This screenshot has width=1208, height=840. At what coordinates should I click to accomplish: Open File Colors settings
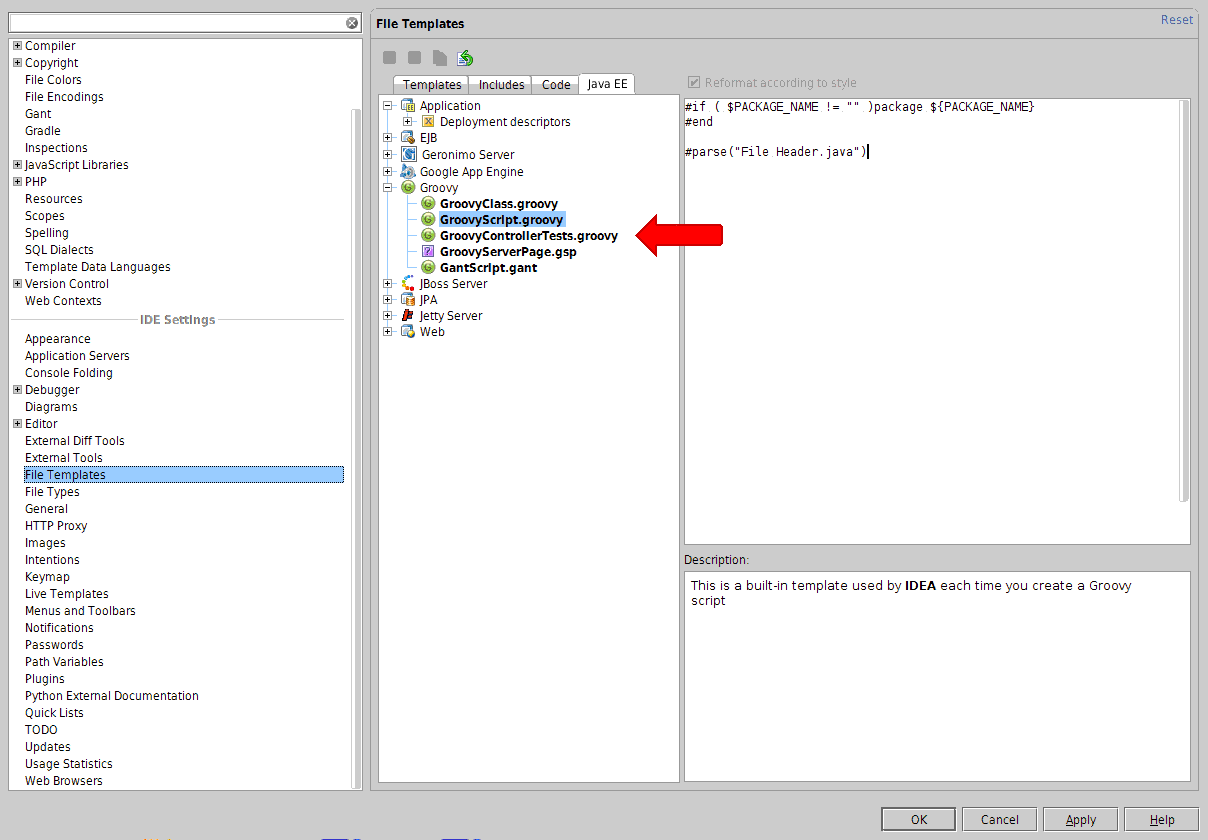[x=53, y=80]
